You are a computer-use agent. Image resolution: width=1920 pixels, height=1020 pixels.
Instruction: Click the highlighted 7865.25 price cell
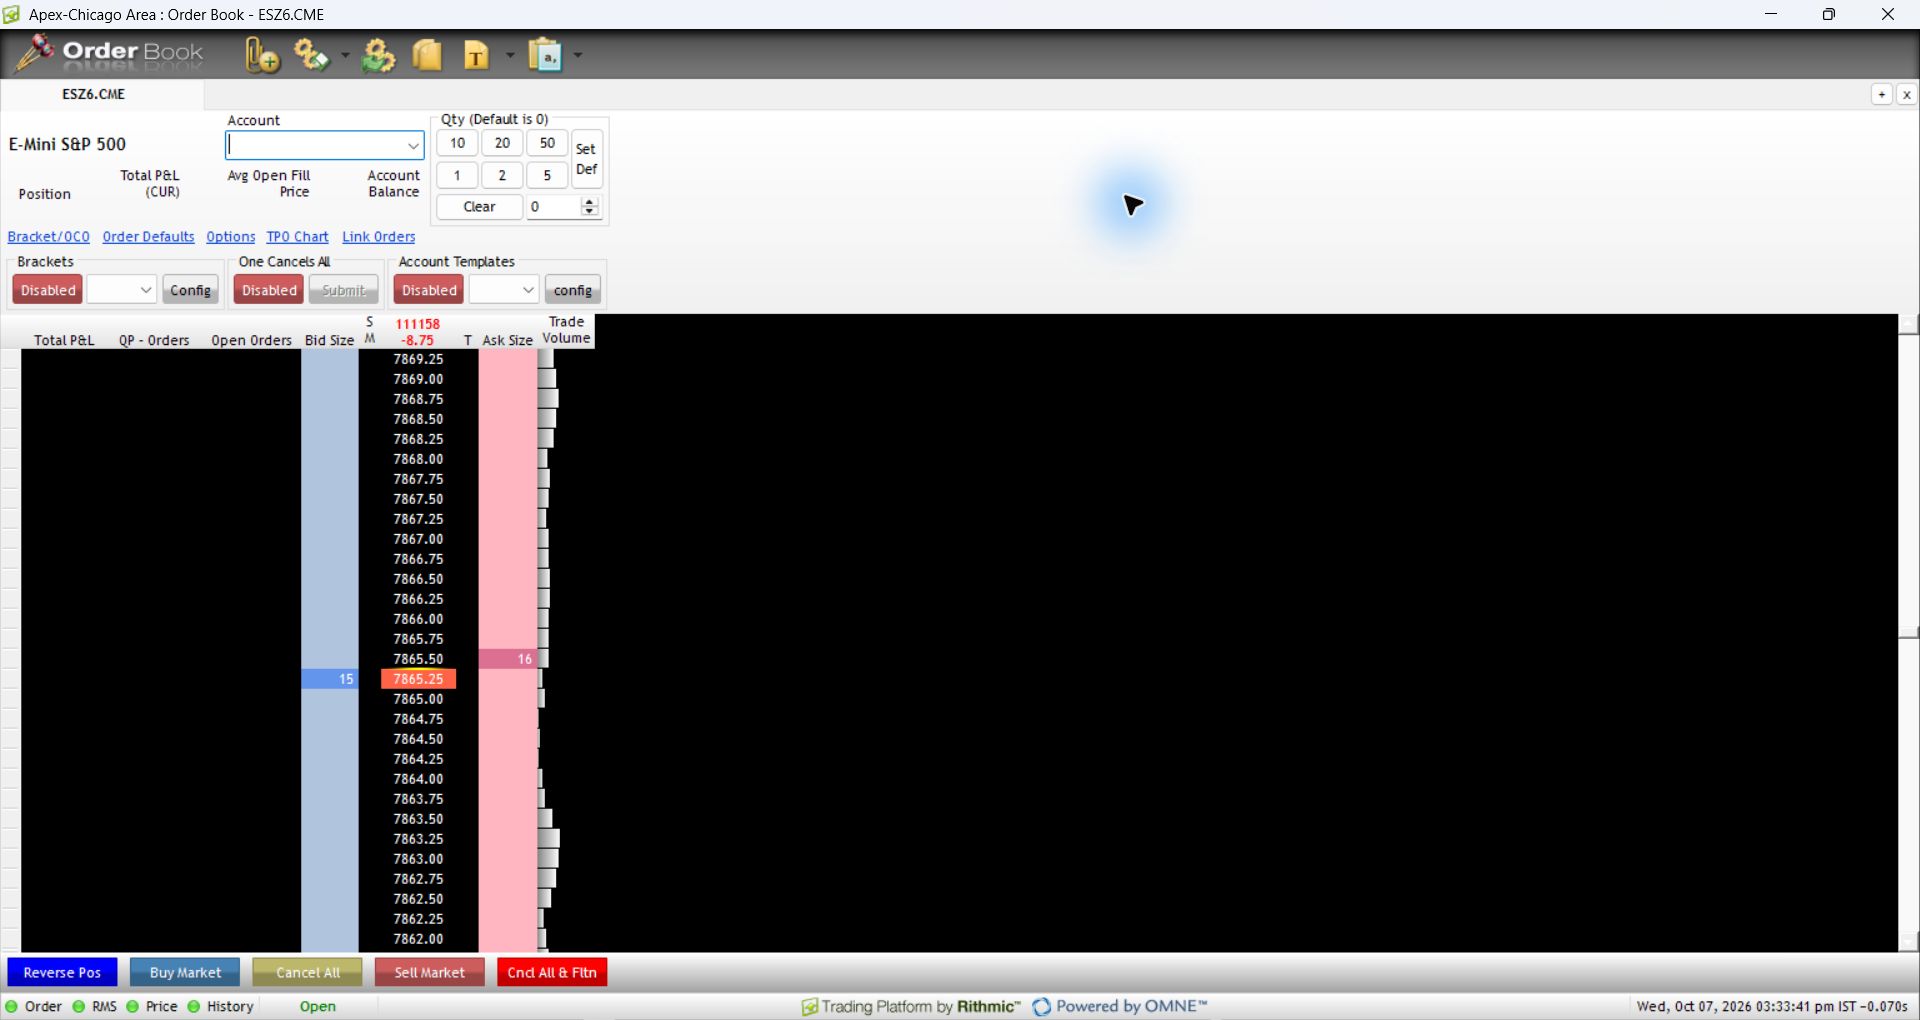pos(418,679)
